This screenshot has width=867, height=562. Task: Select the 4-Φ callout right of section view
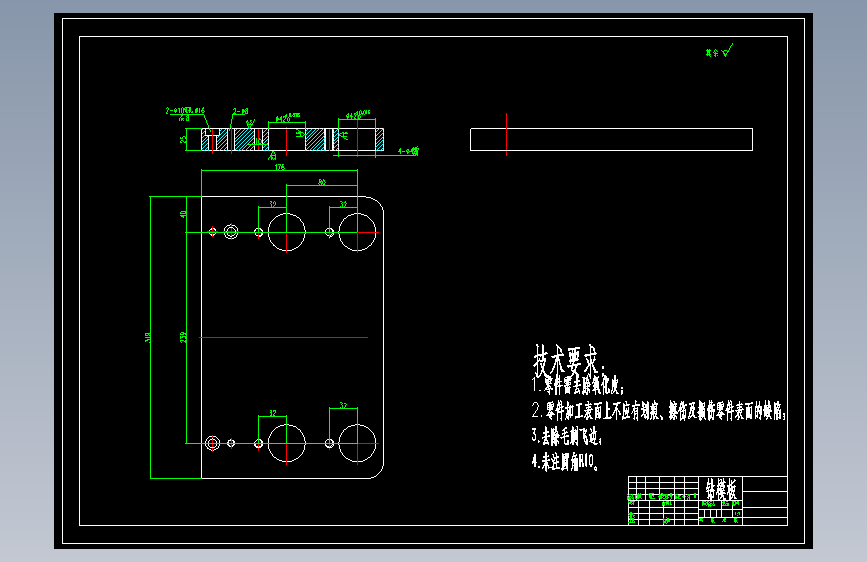pyautogui.click(x=409, y=151)
